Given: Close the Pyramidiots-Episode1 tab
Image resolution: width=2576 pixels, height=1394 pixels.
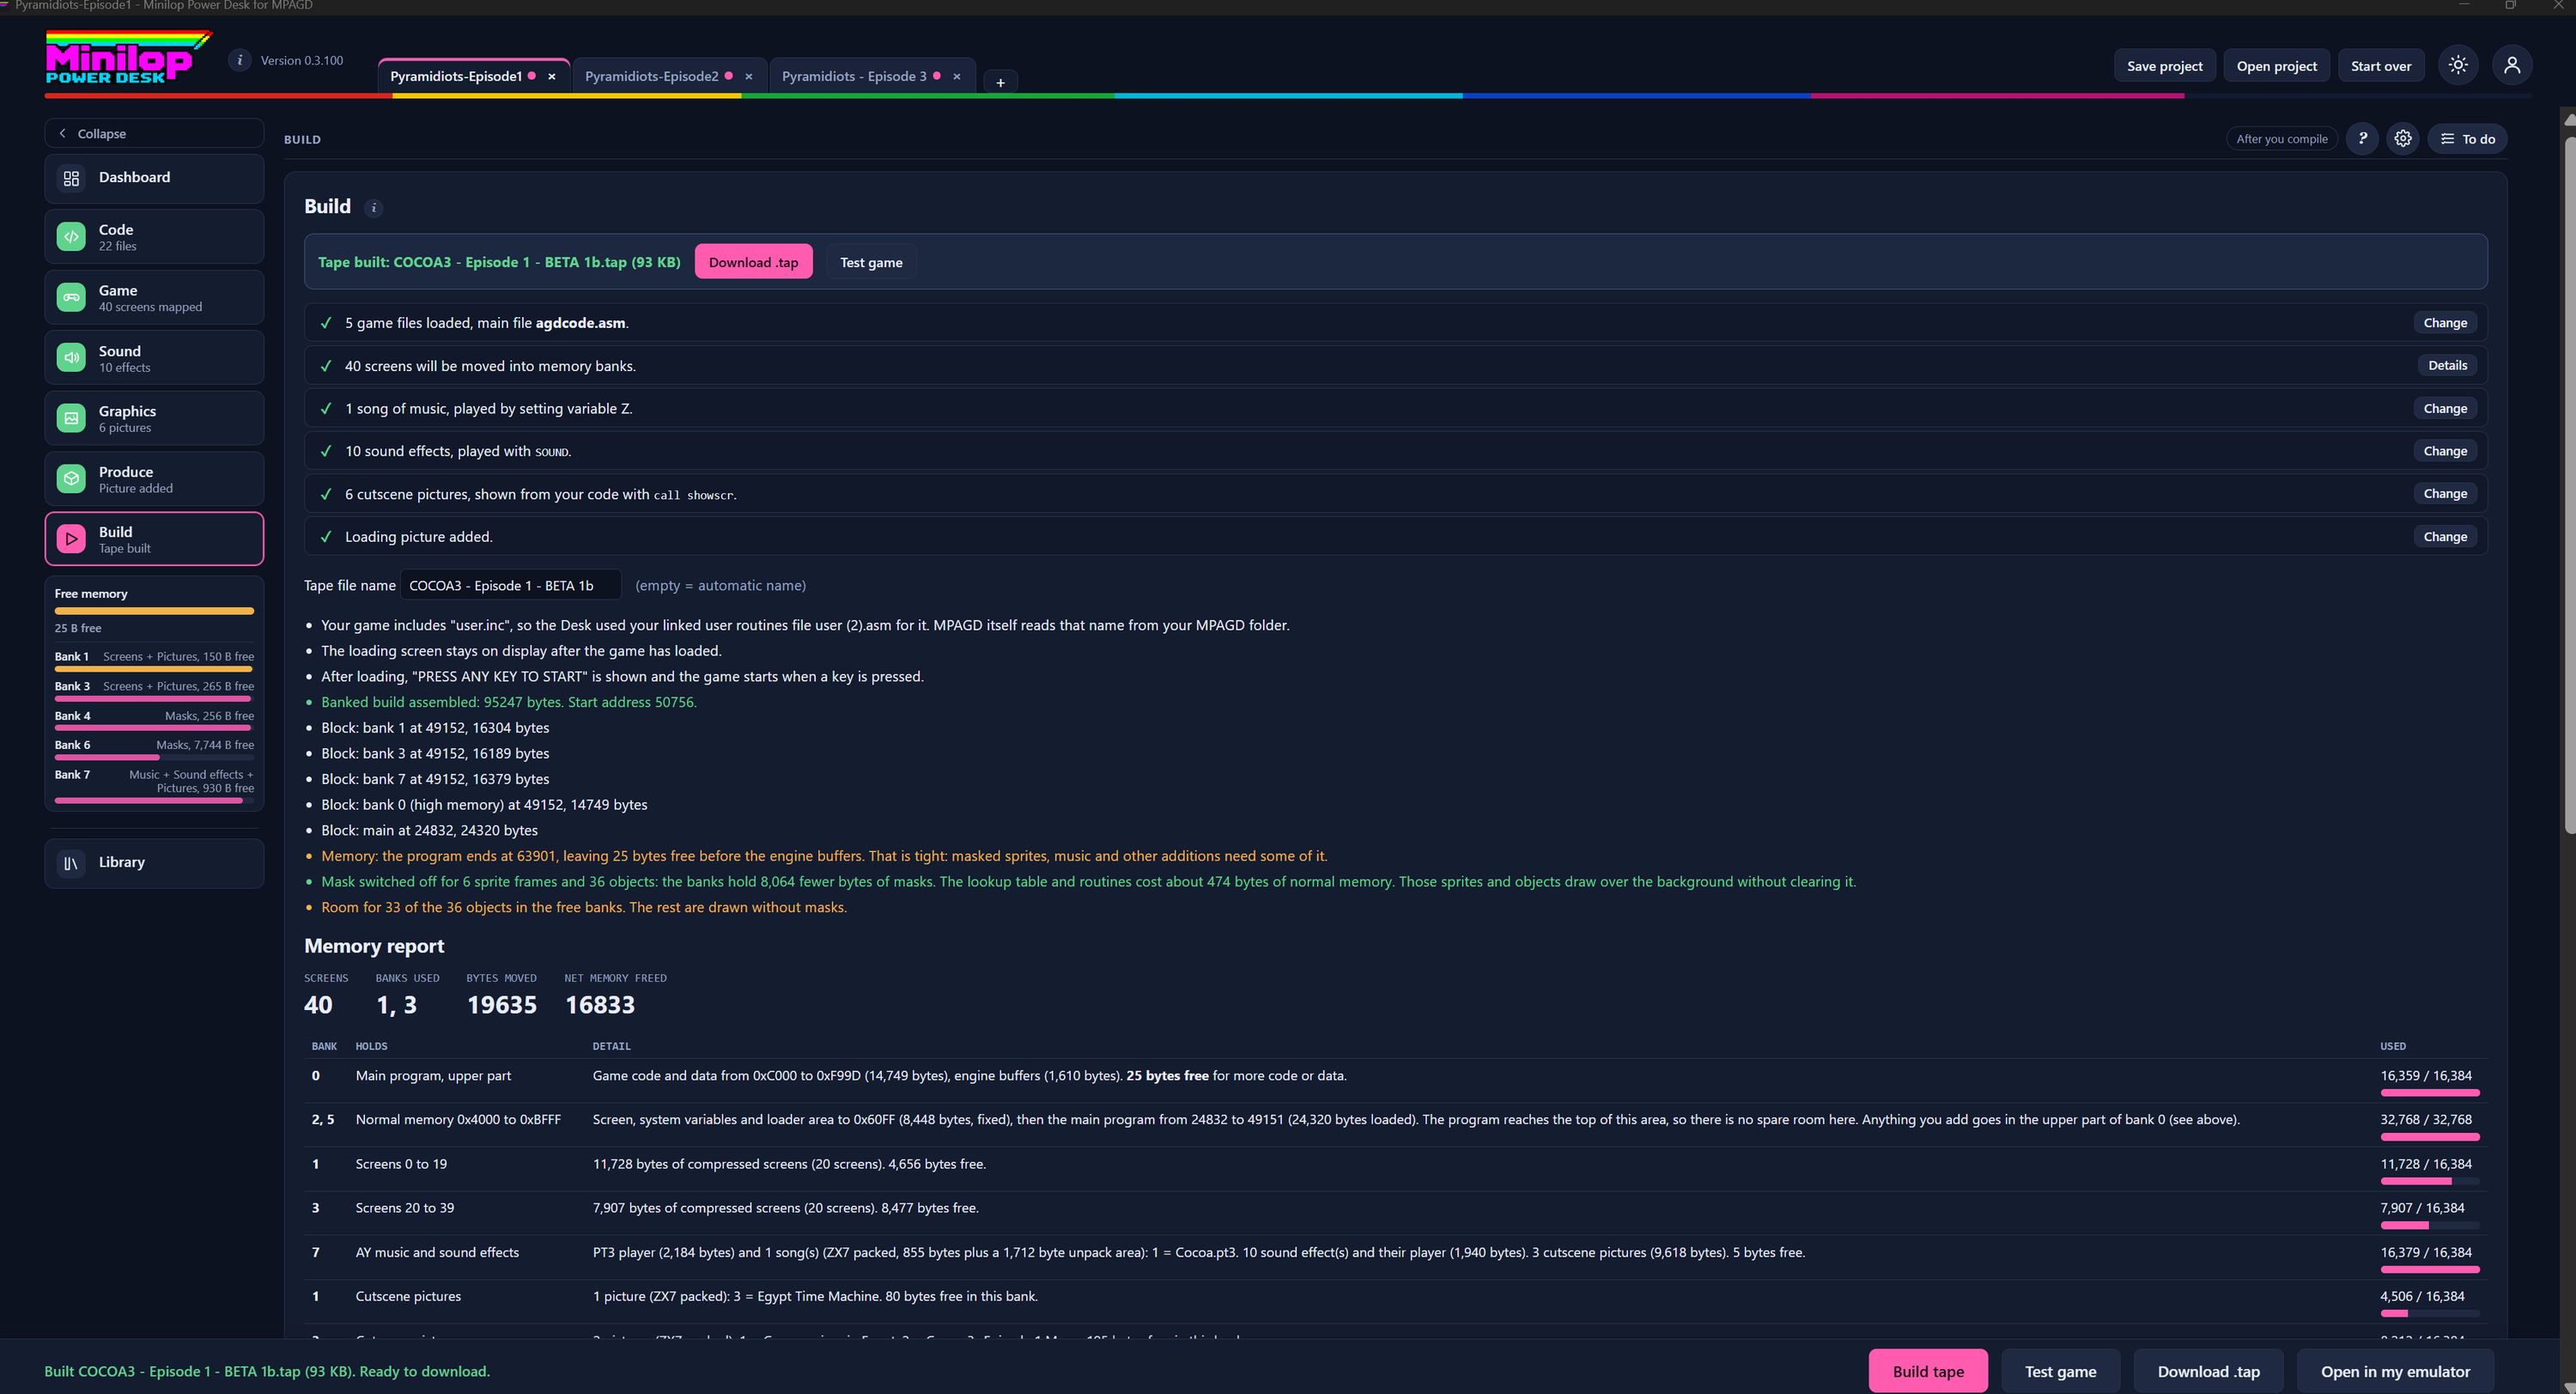Looking at the screenshot, I should (x=551, y=76).
